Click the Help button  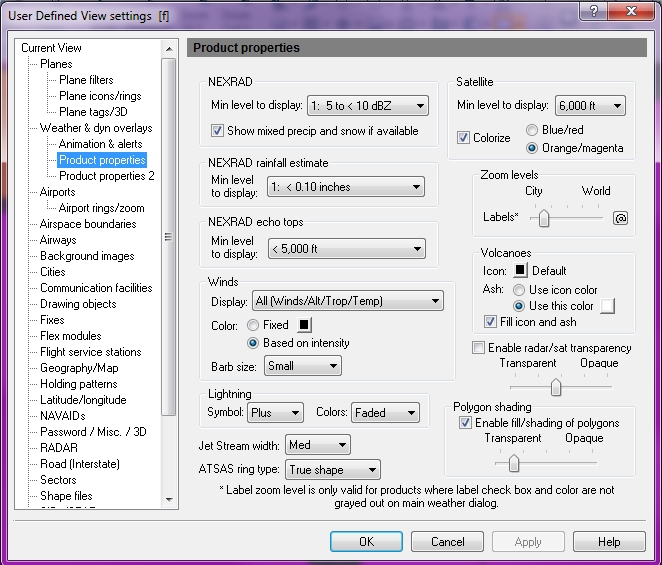(x=609, y=541)
